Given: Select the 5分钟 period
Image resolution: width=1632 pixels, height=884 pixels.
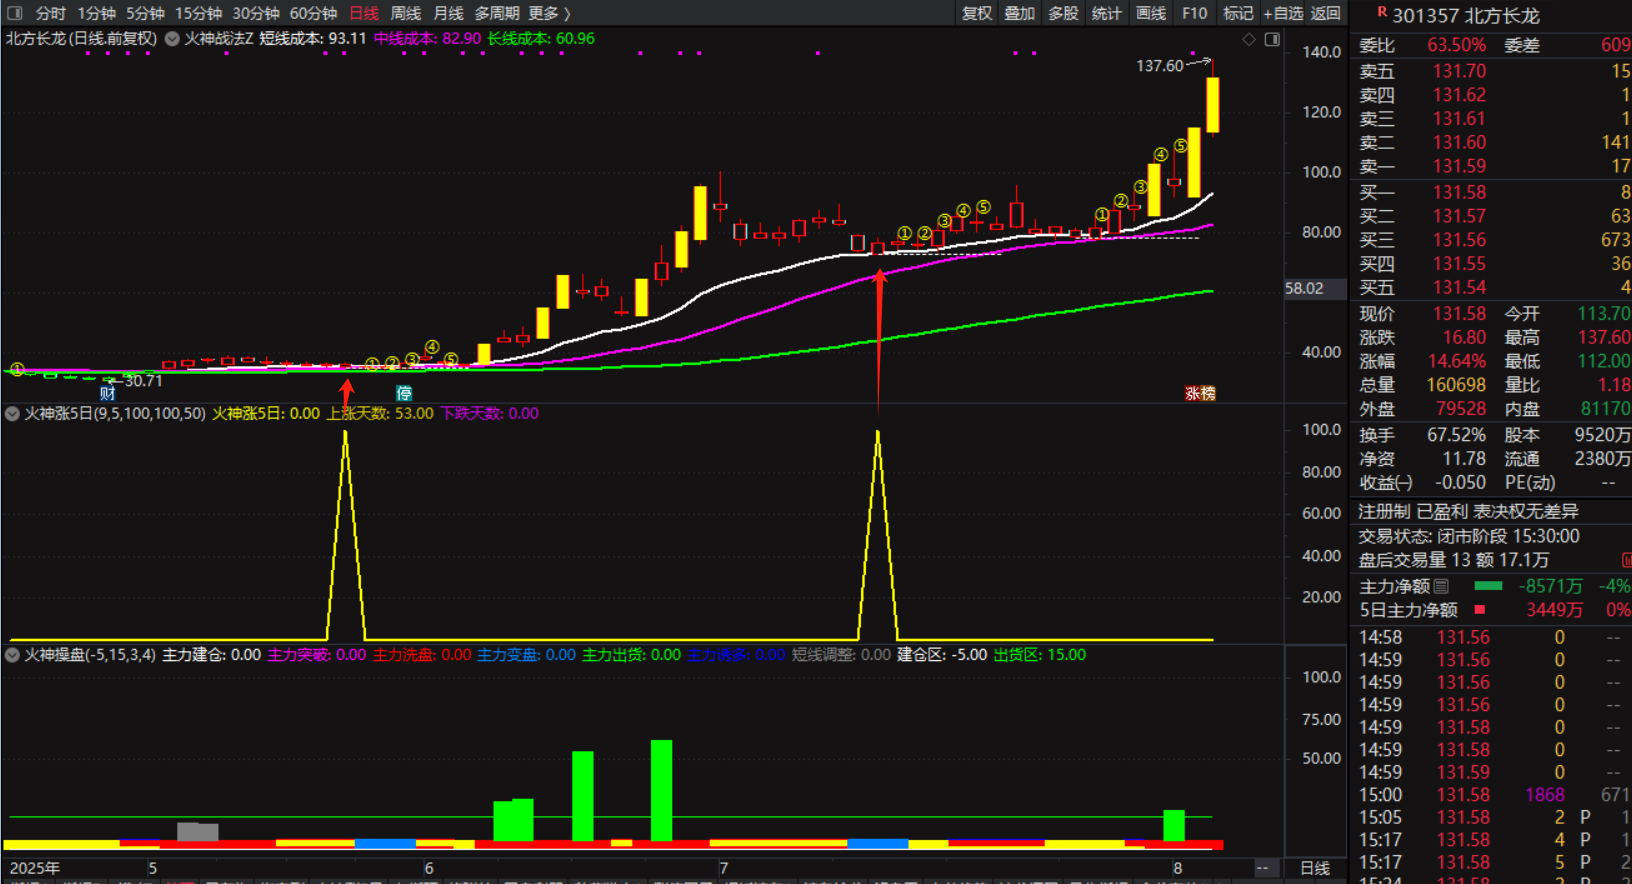Looking at the screenshot, I should [145, 13].
